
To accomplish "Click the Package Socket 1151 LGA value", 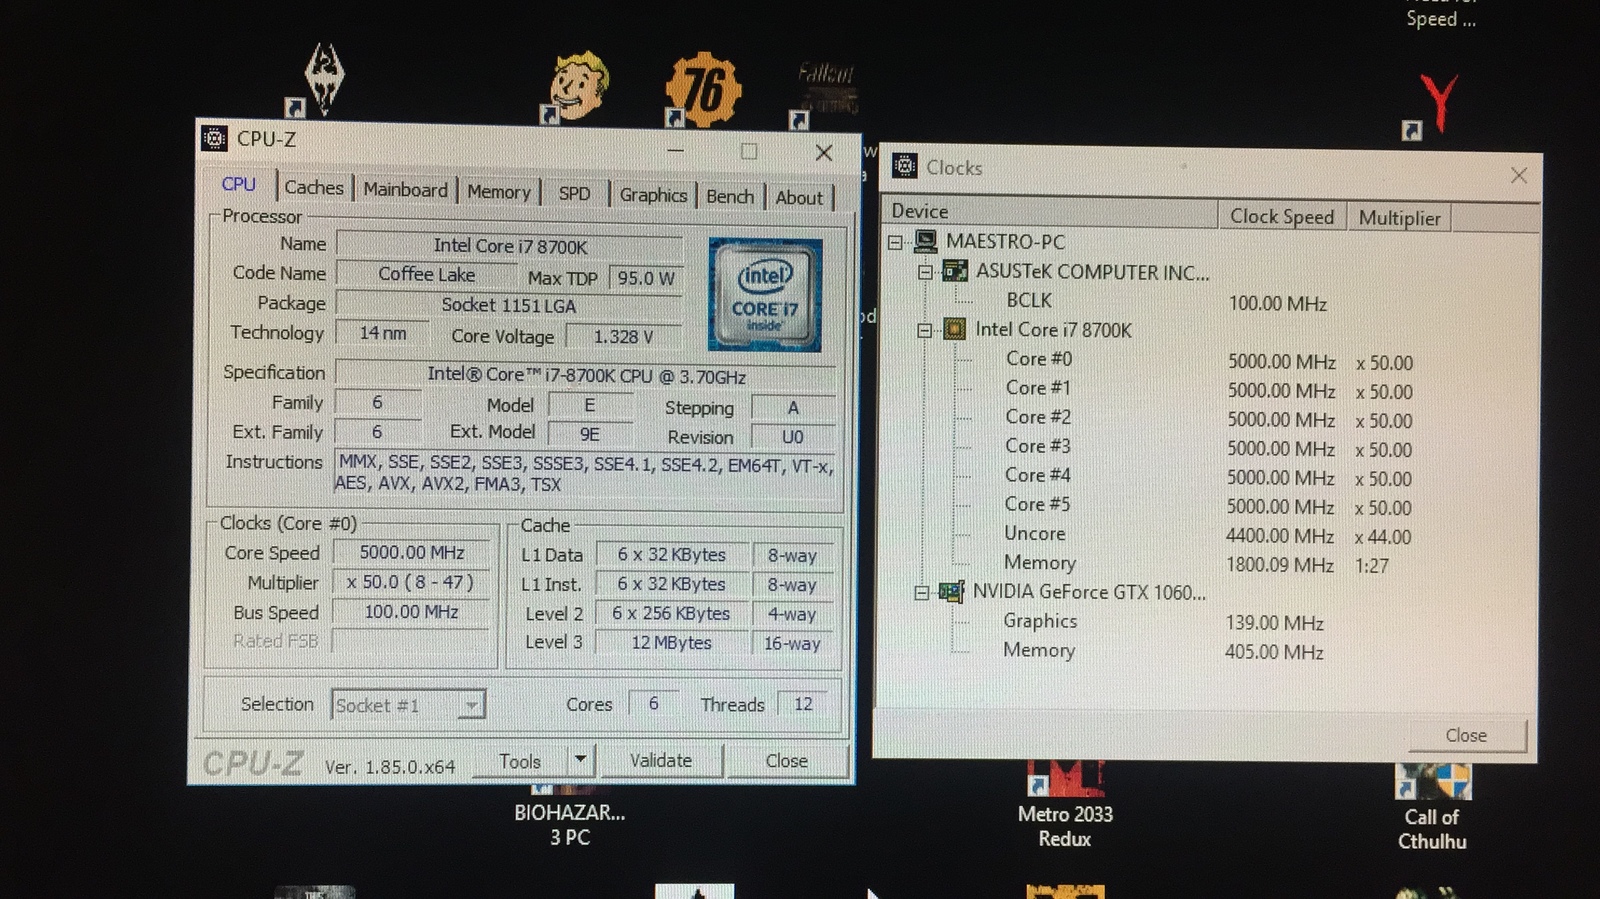I will click(509, 304).
